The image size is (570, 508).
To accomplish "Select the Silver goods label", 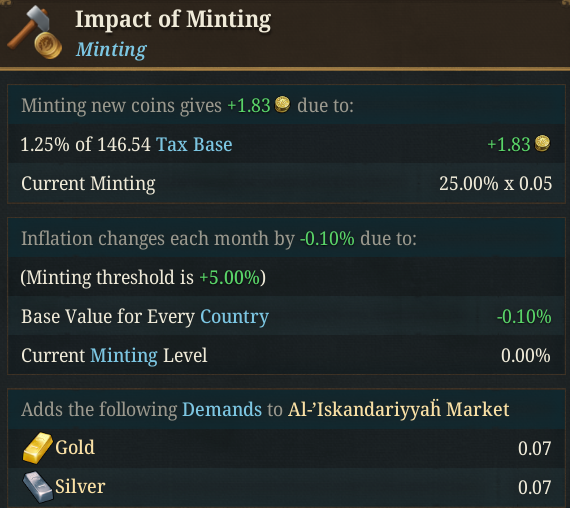I will coord(80,487).
